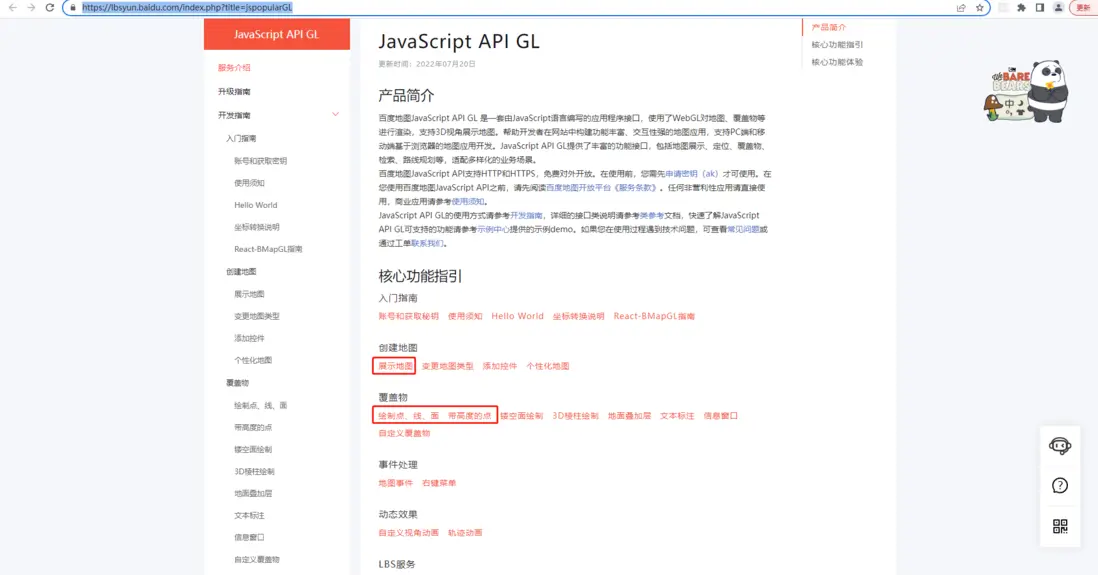Open 地面叠加层 in the left sidebar
1098x575 pixels.
point(253,494)
